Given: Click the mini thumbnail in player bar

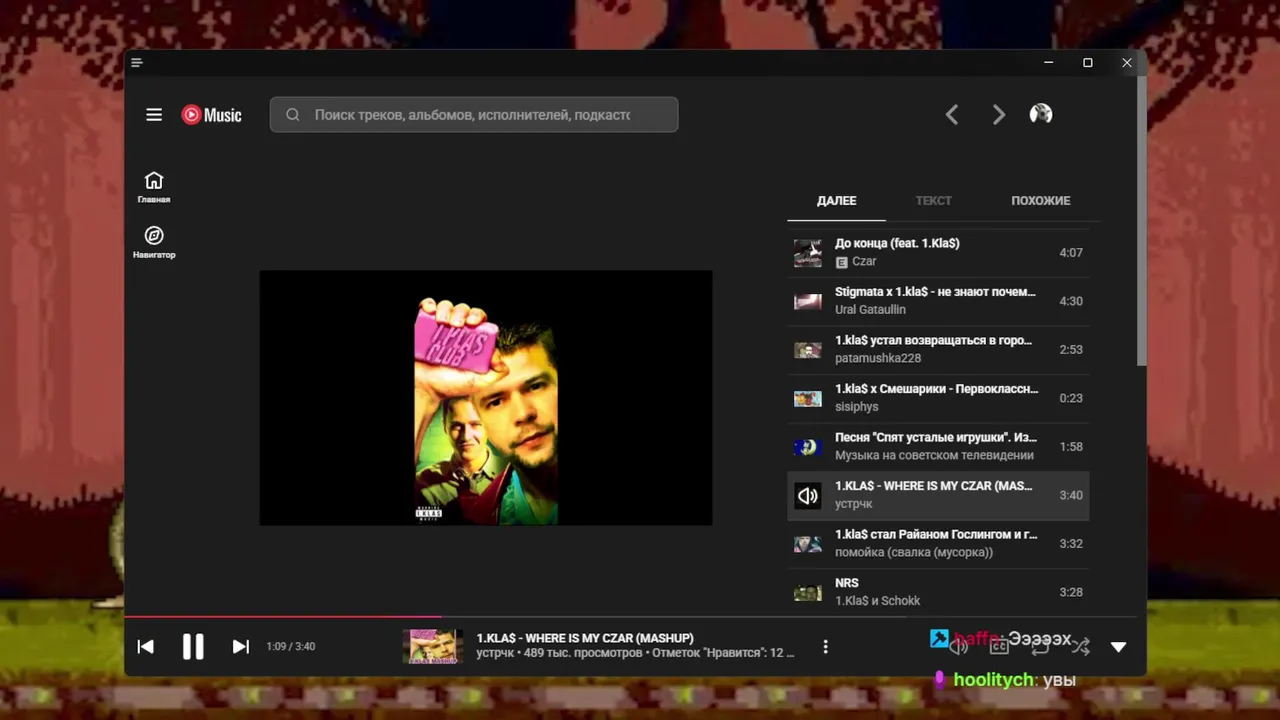Looking at the screenshot, I should [x=432, y=647].
